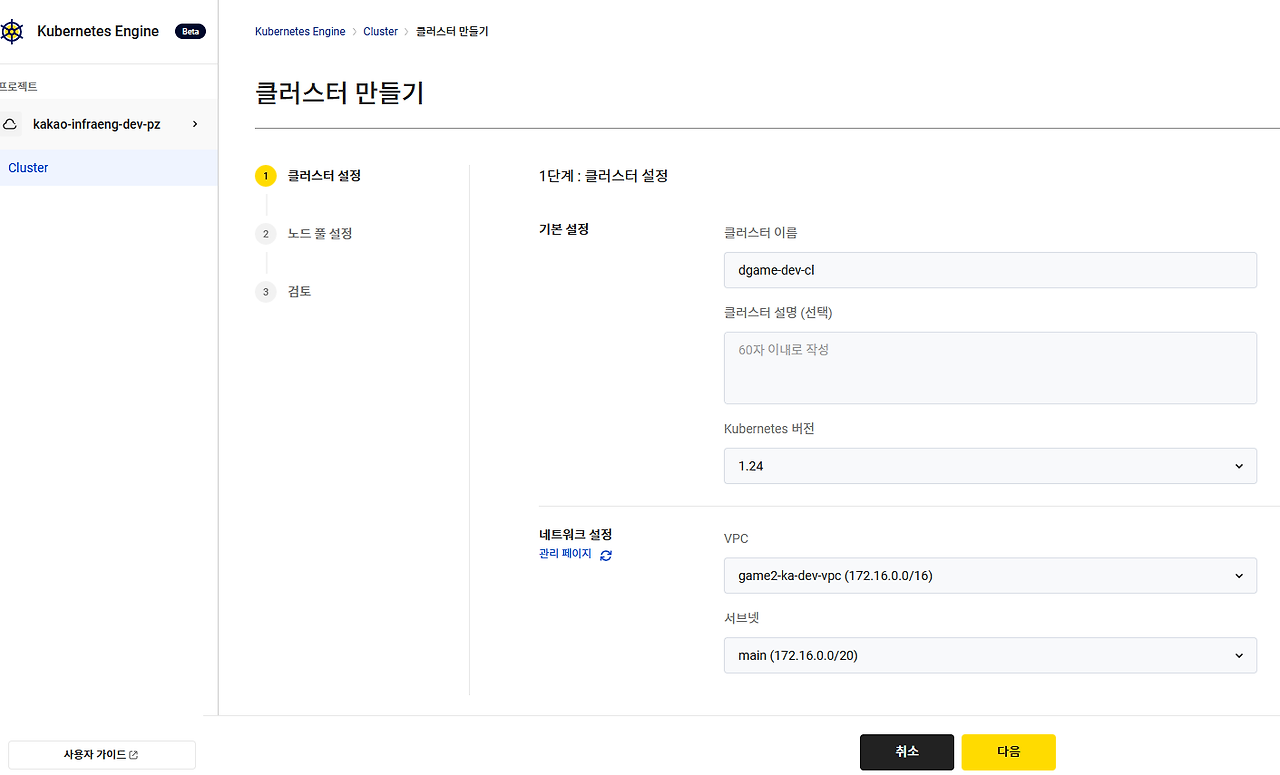Click Kubernetes Engine in the breadcrumb
Screen dimensions: 1280x775
(x=300, y=32)
